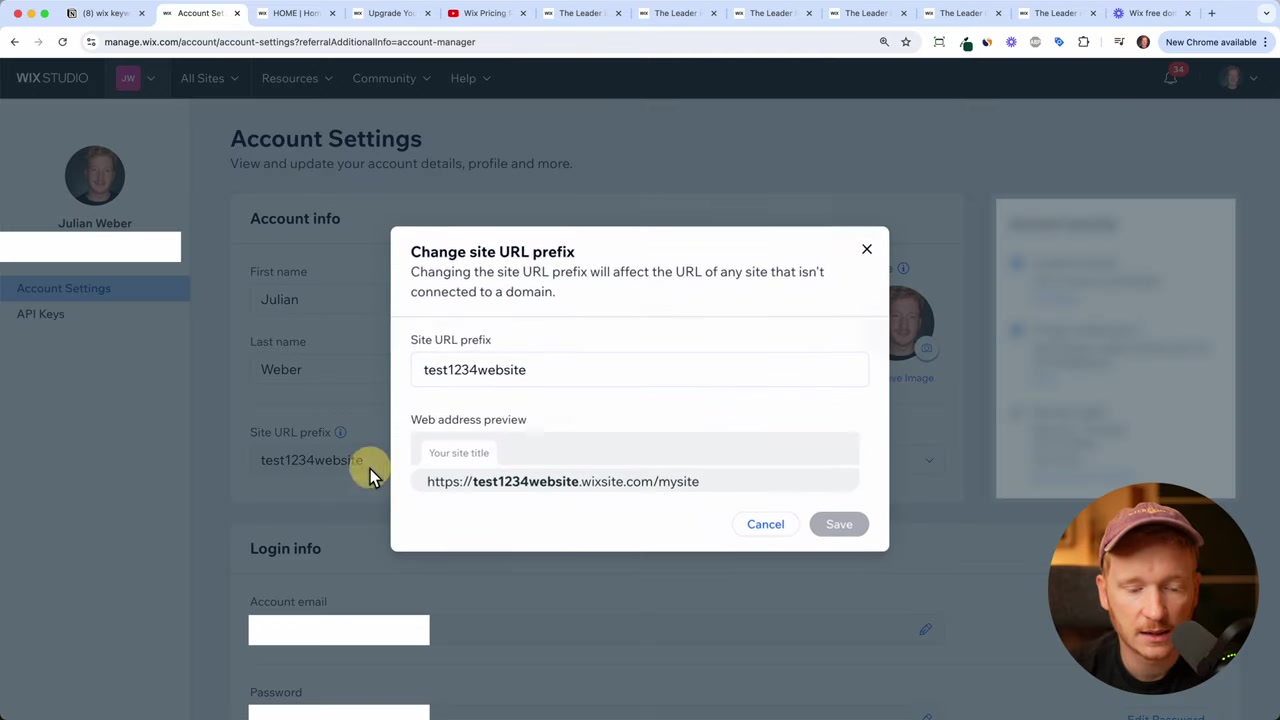
Task: Click the screenshot capture extension icon
Action: 939,42
